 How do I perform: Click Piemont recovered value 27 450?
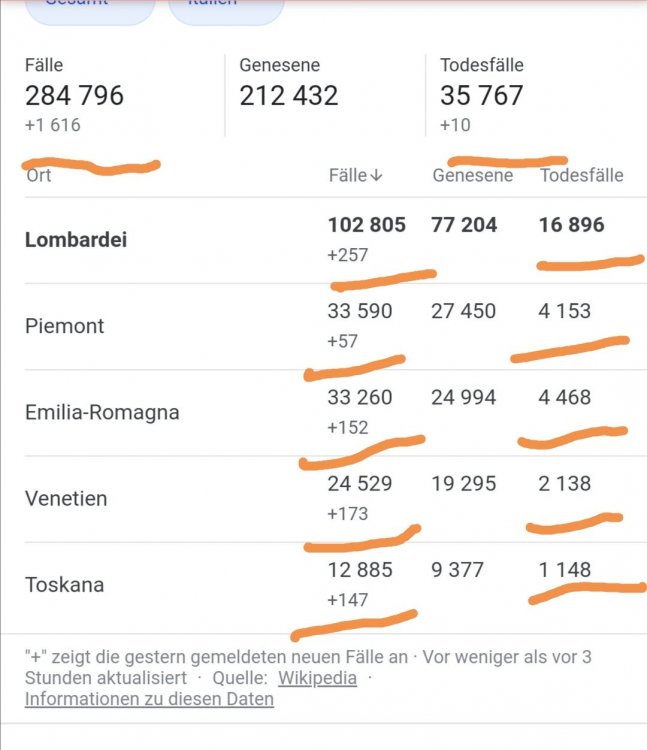(x=463, y=311)
